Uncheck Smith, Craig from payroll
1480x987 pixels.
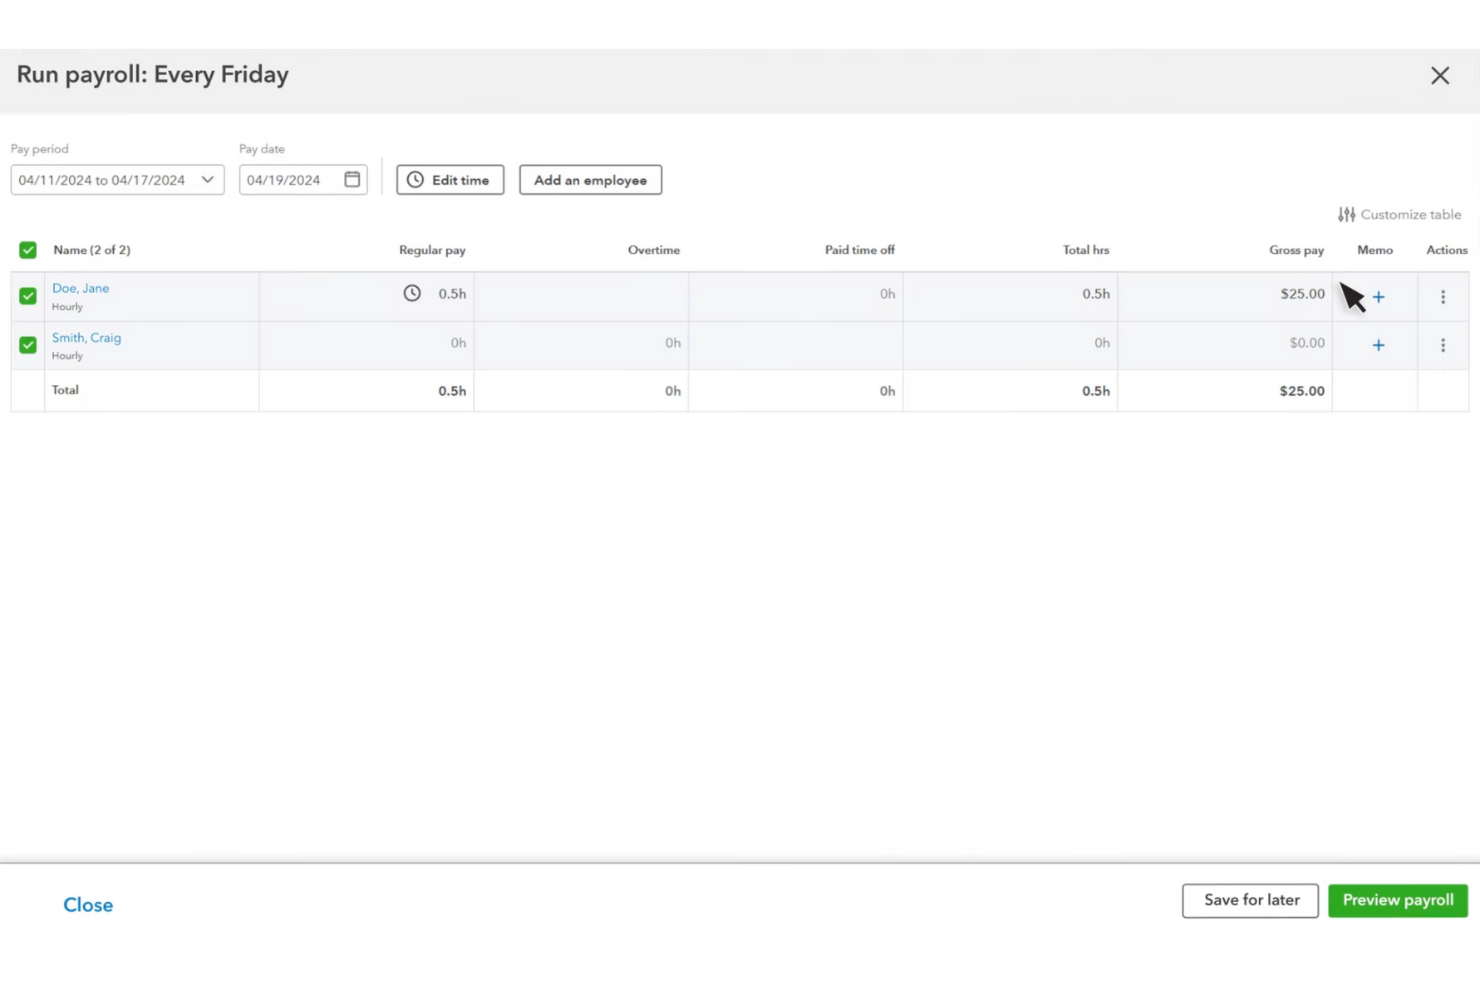click(27, 344)
